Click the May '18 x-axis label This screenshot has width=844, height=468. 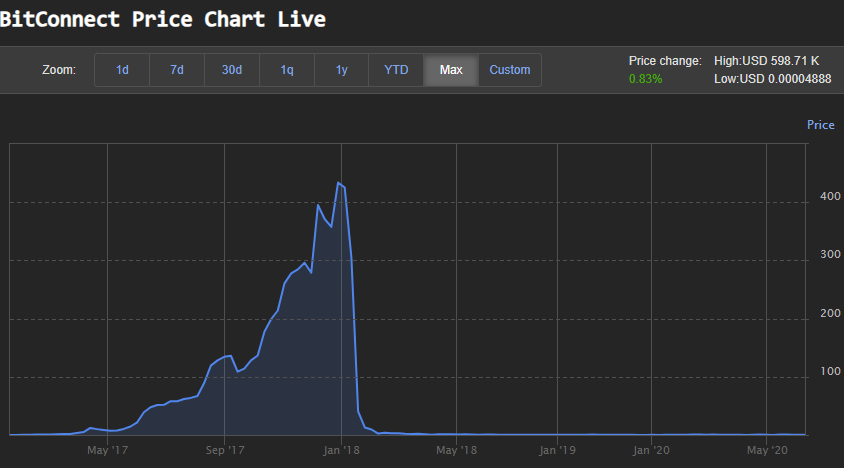click(456, 451)
